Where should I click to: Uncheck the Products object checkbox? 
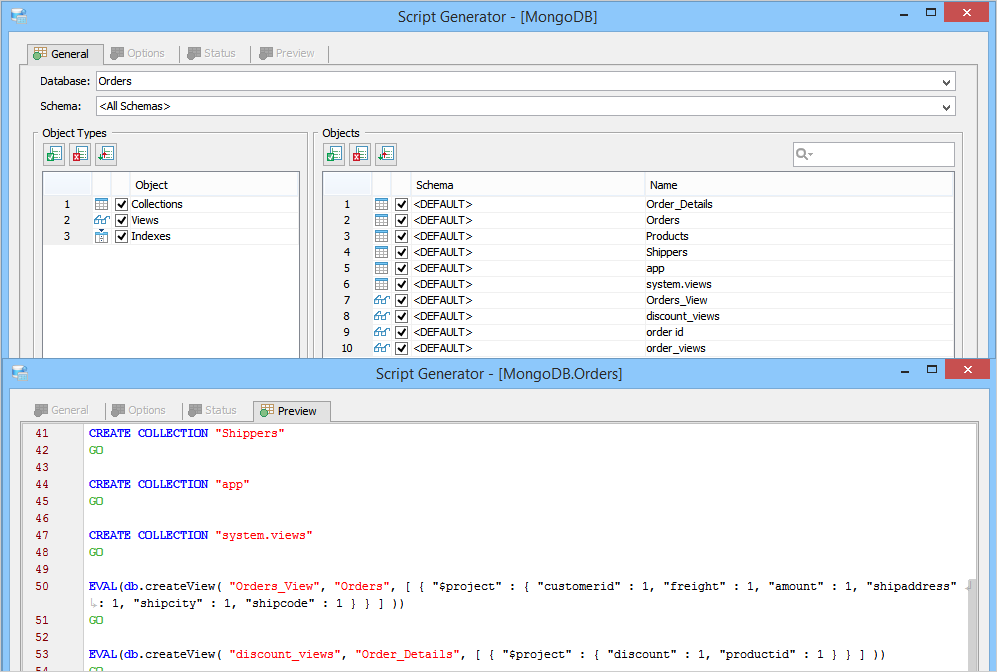[401, 236]
